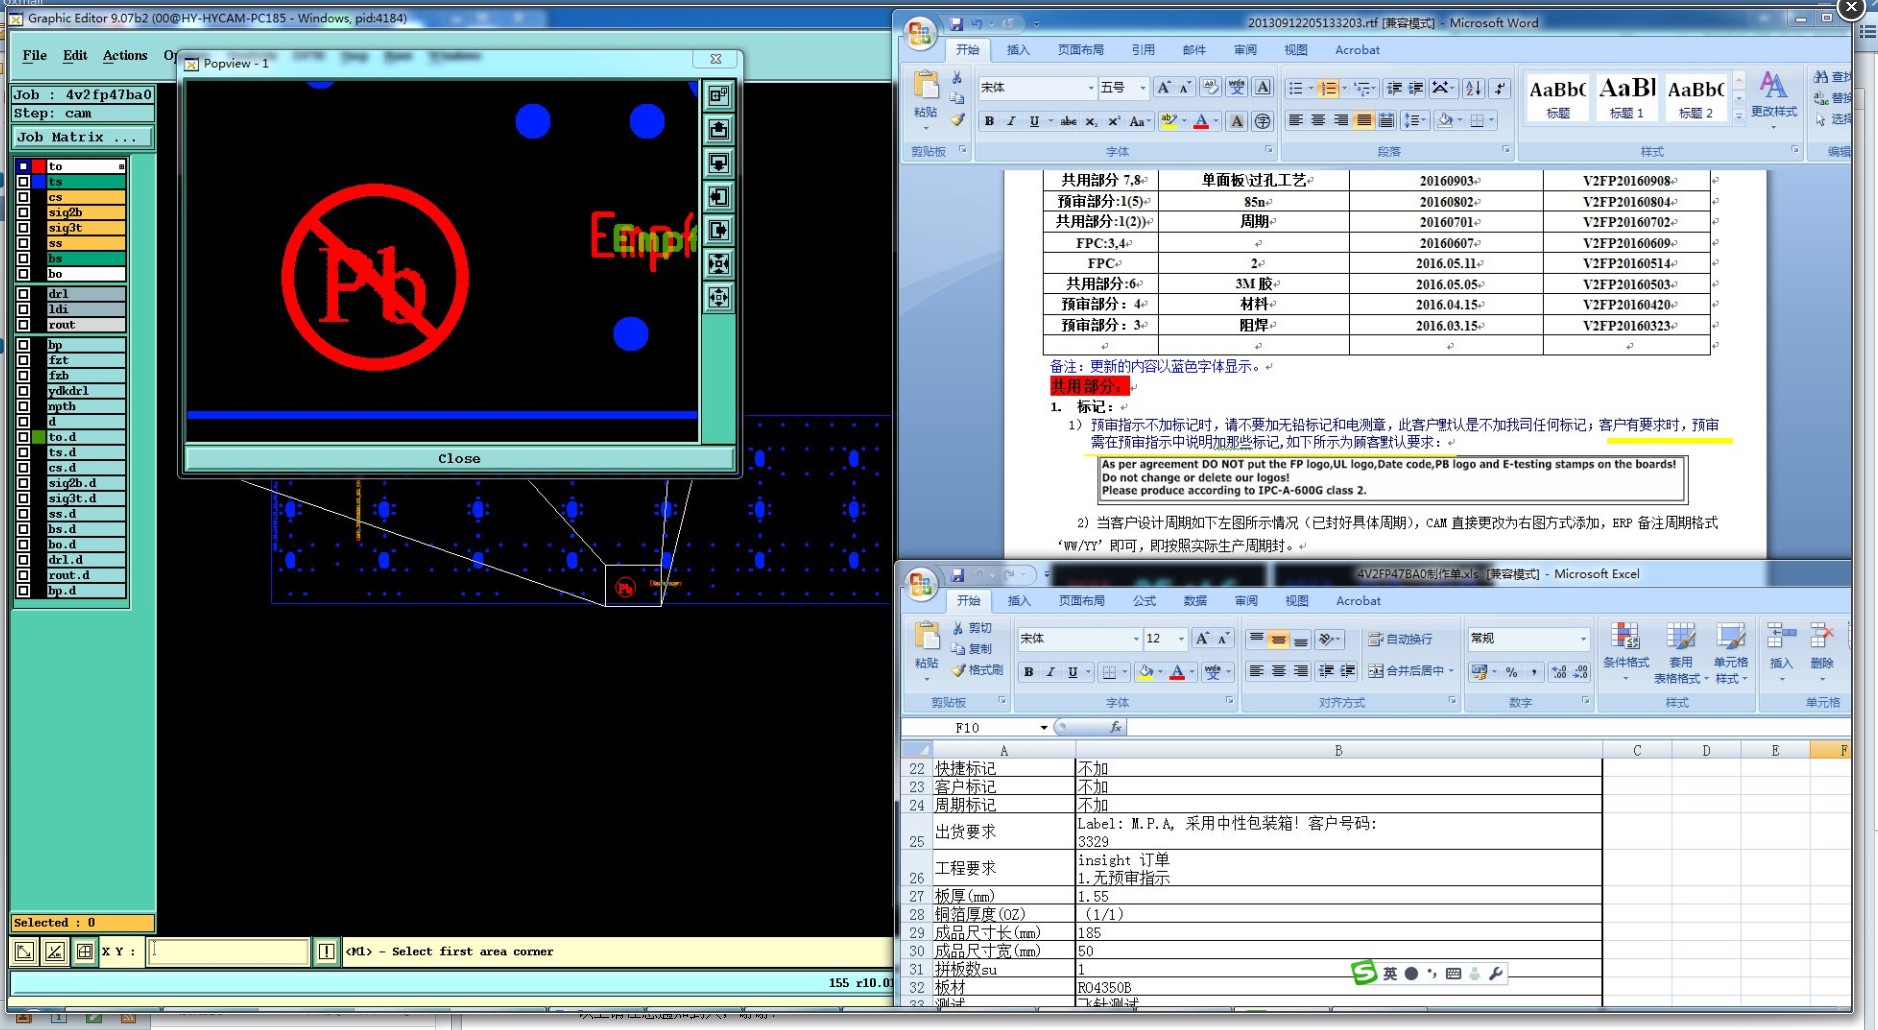The width and height of the screenshot is (1878, 1030).
Task: Switch to Word 页面布局 tab
Action: tap(1081, 50)
